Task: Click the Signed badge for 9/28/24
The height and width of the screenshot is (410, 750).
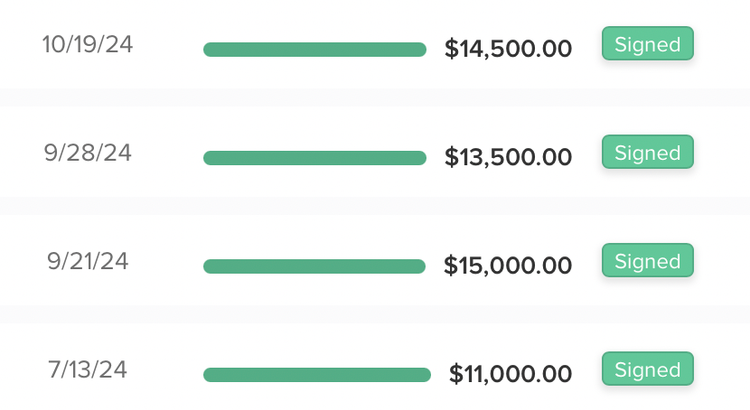Action: tap(647, 153)
